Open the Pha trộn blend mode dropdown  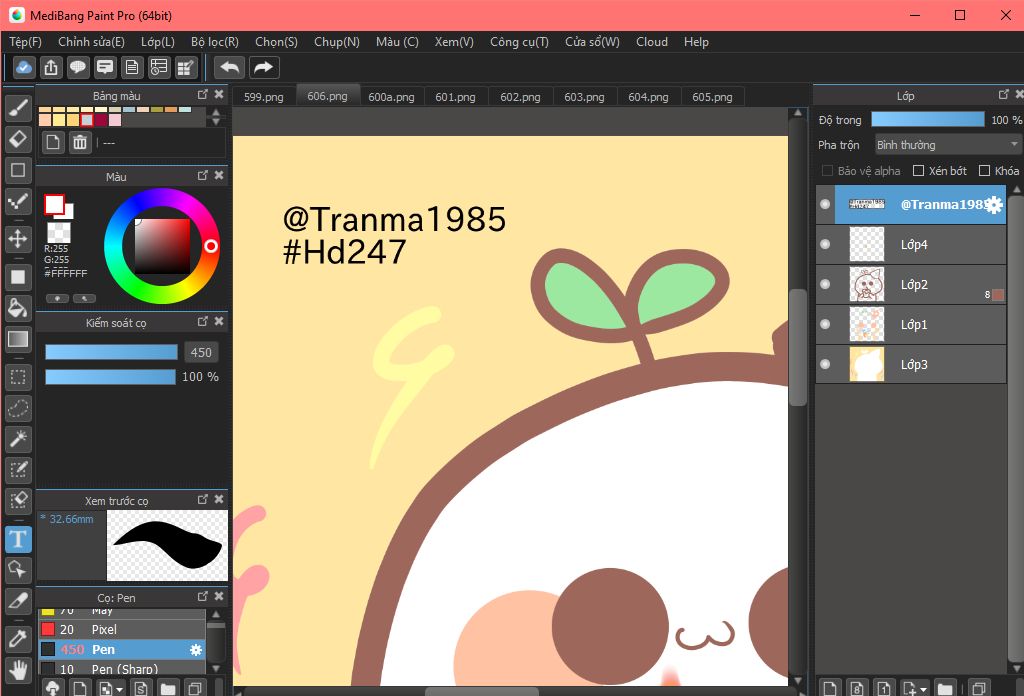948,144
